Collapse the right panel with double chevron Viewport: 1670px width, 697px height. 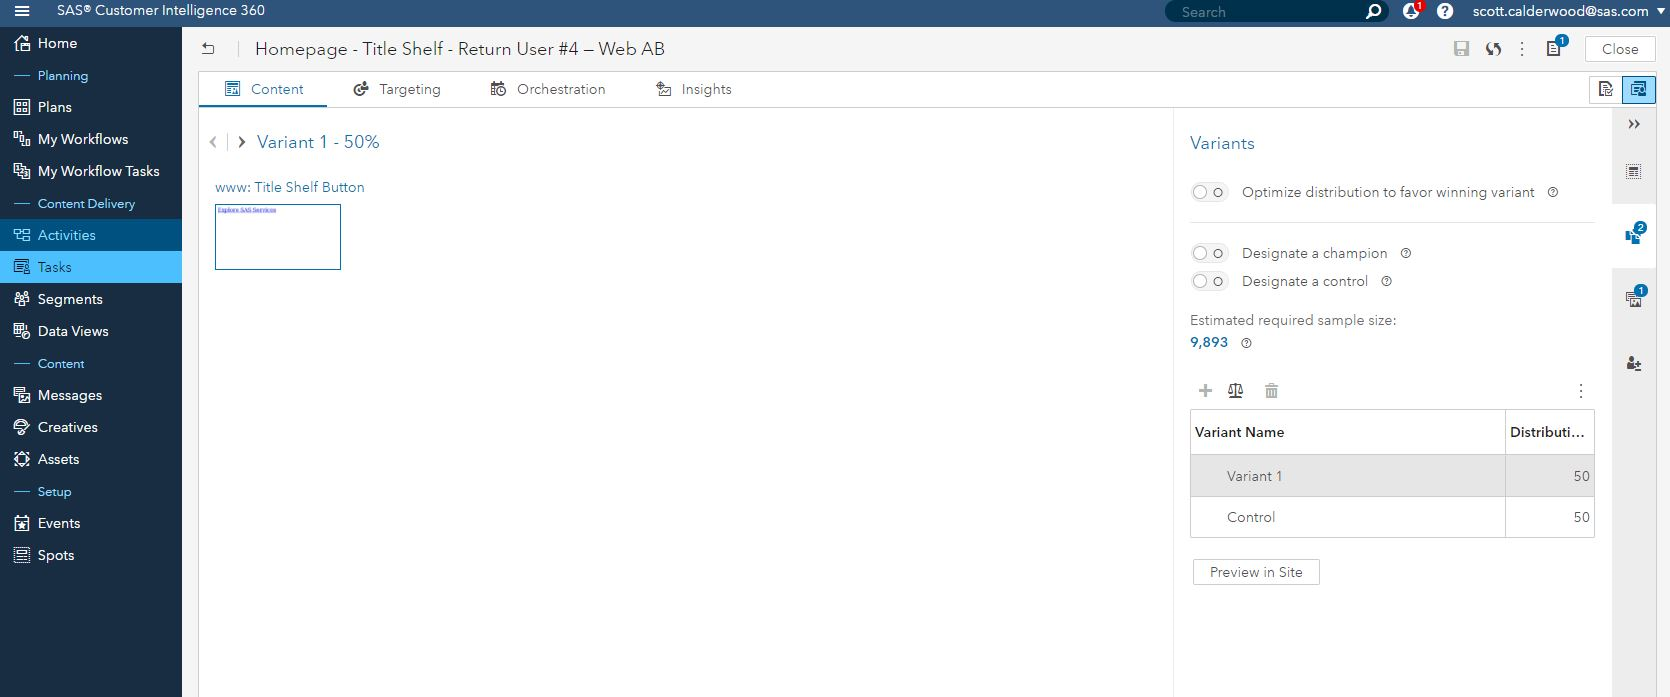point(1634,124)
